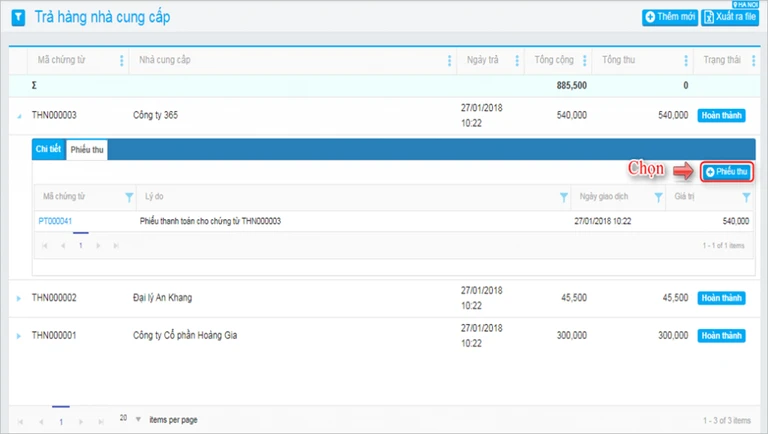Image resolution: width=768 pixels, height=434 pixels.
Task: Select page 1 in detail pager
Action: point(81,245)
